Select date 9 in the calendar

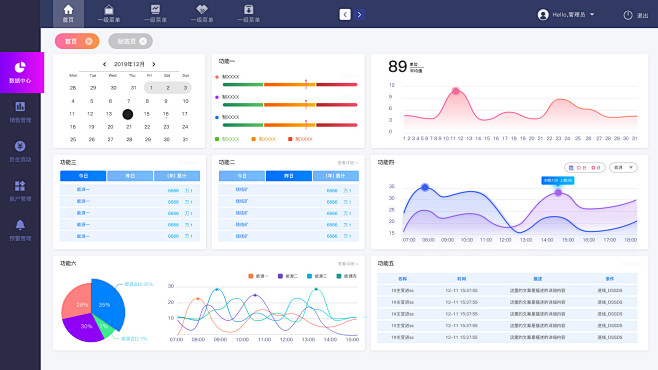[166, 101]
